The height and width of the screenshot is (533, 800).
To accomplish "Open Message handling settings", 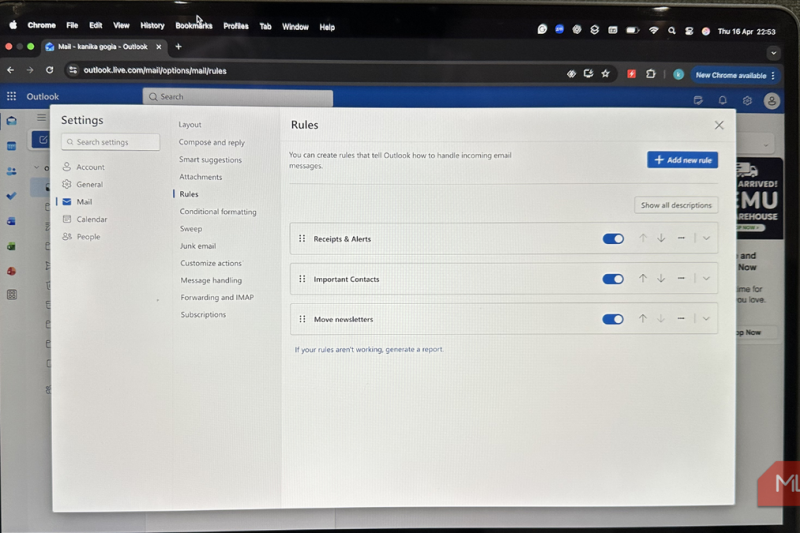I will click(211, 280).
